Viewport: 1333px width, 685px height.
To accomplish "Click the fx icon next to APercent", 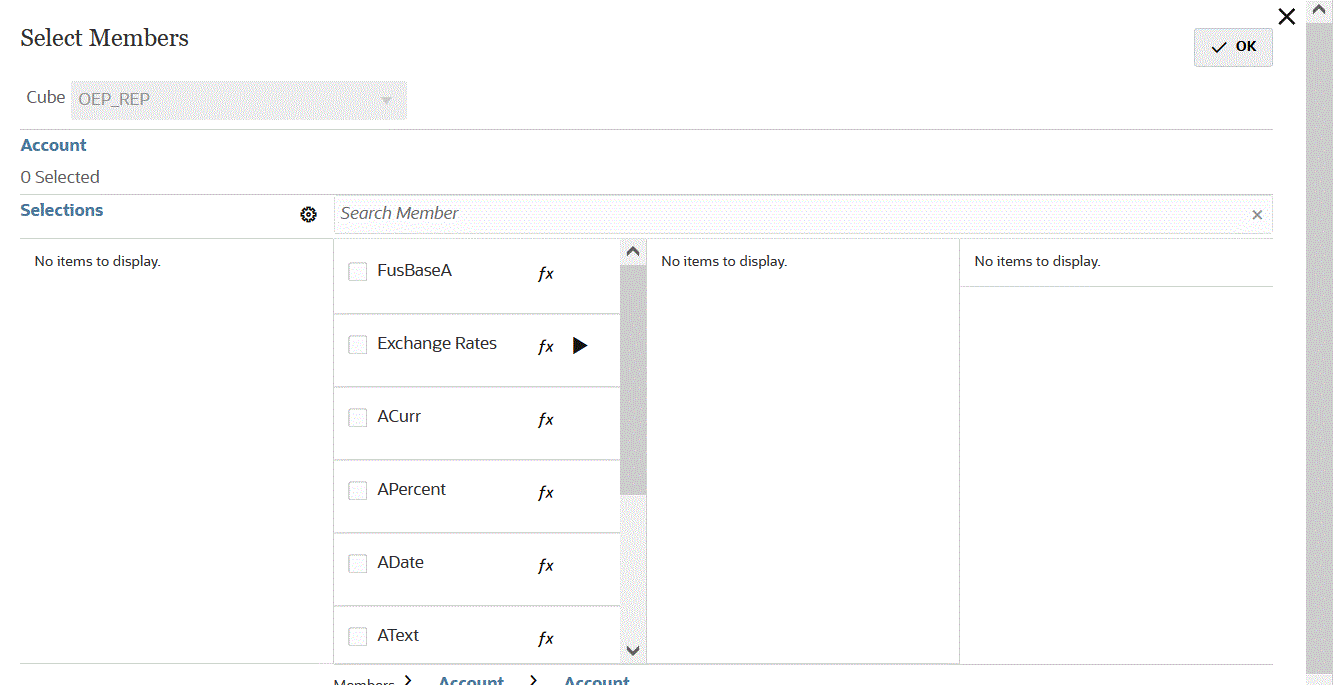I will (545, 493).
